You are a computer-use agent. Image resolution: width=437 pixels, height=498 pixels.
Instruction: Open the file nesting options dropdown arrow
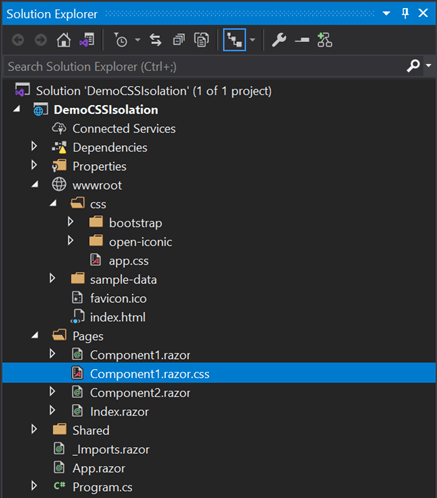tap(253, 40)
